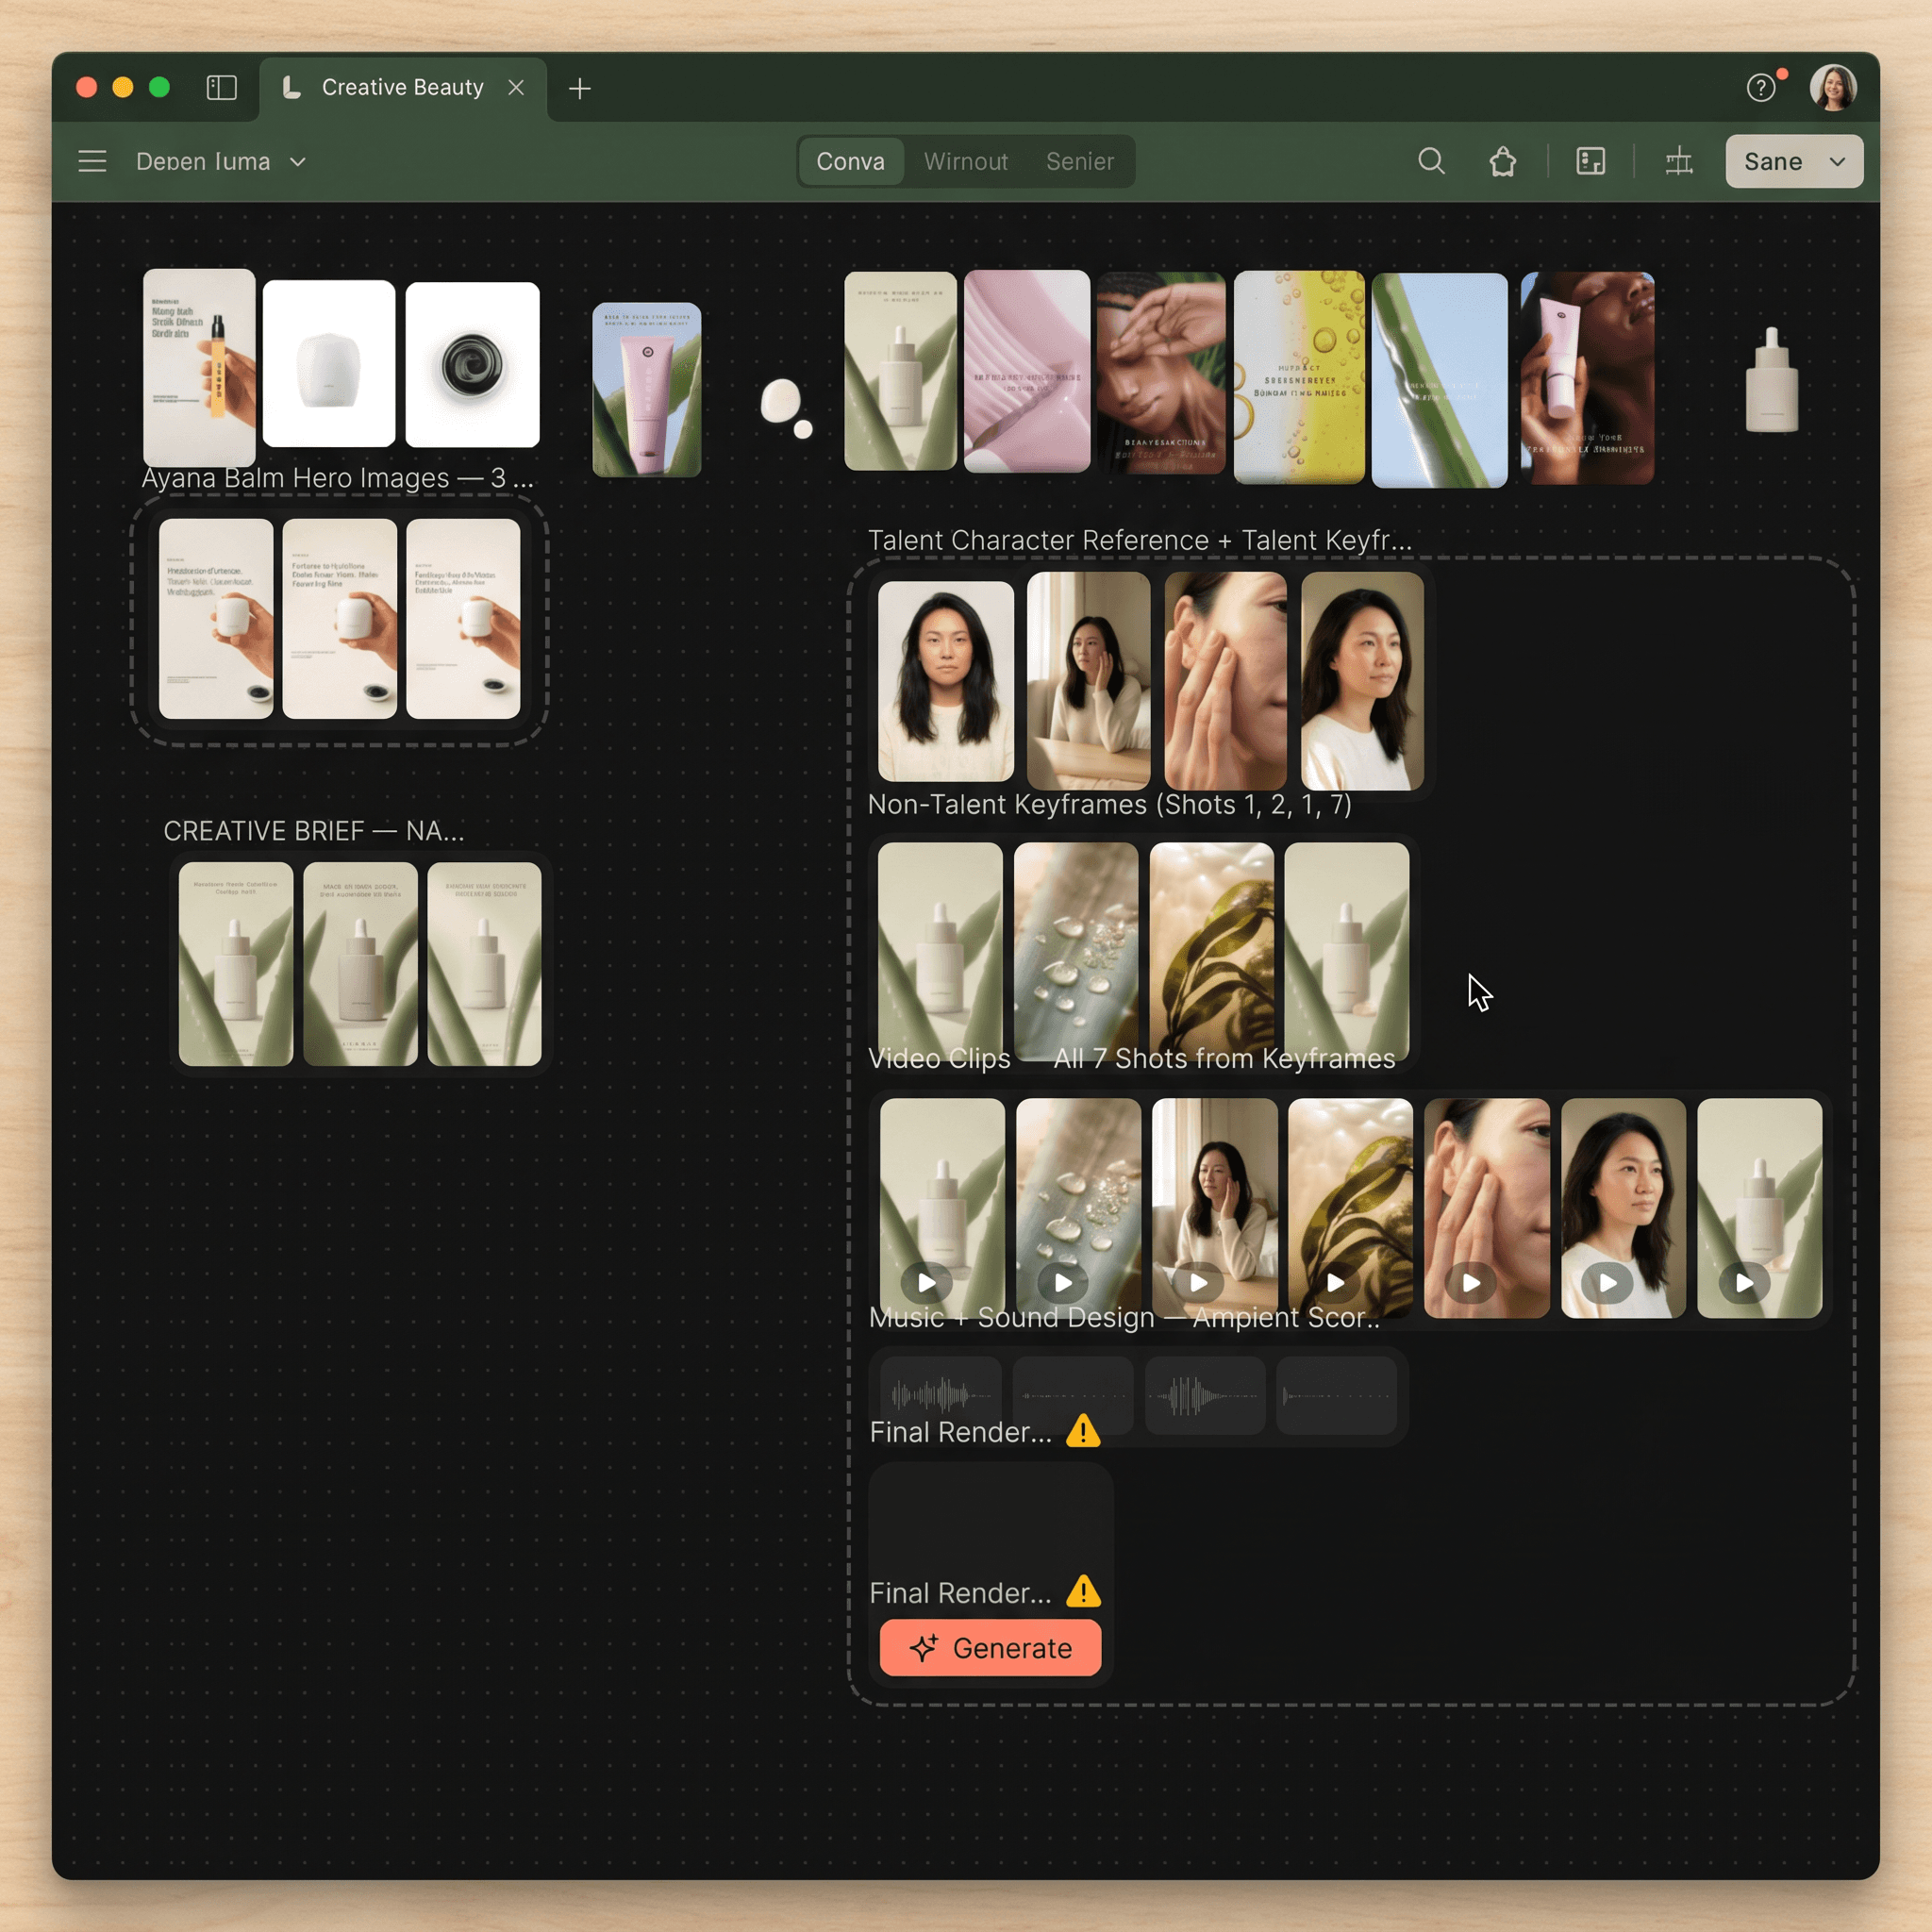
Task: Click 'Ayana Balm Hero Images' label
Action: 337,478
